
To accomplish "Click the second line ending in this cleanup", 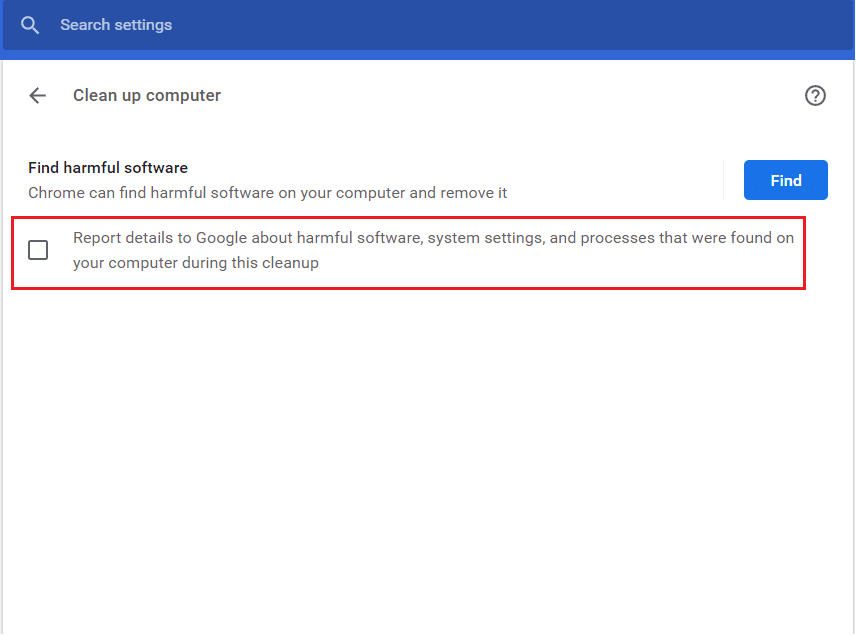I will pos(196,264).
